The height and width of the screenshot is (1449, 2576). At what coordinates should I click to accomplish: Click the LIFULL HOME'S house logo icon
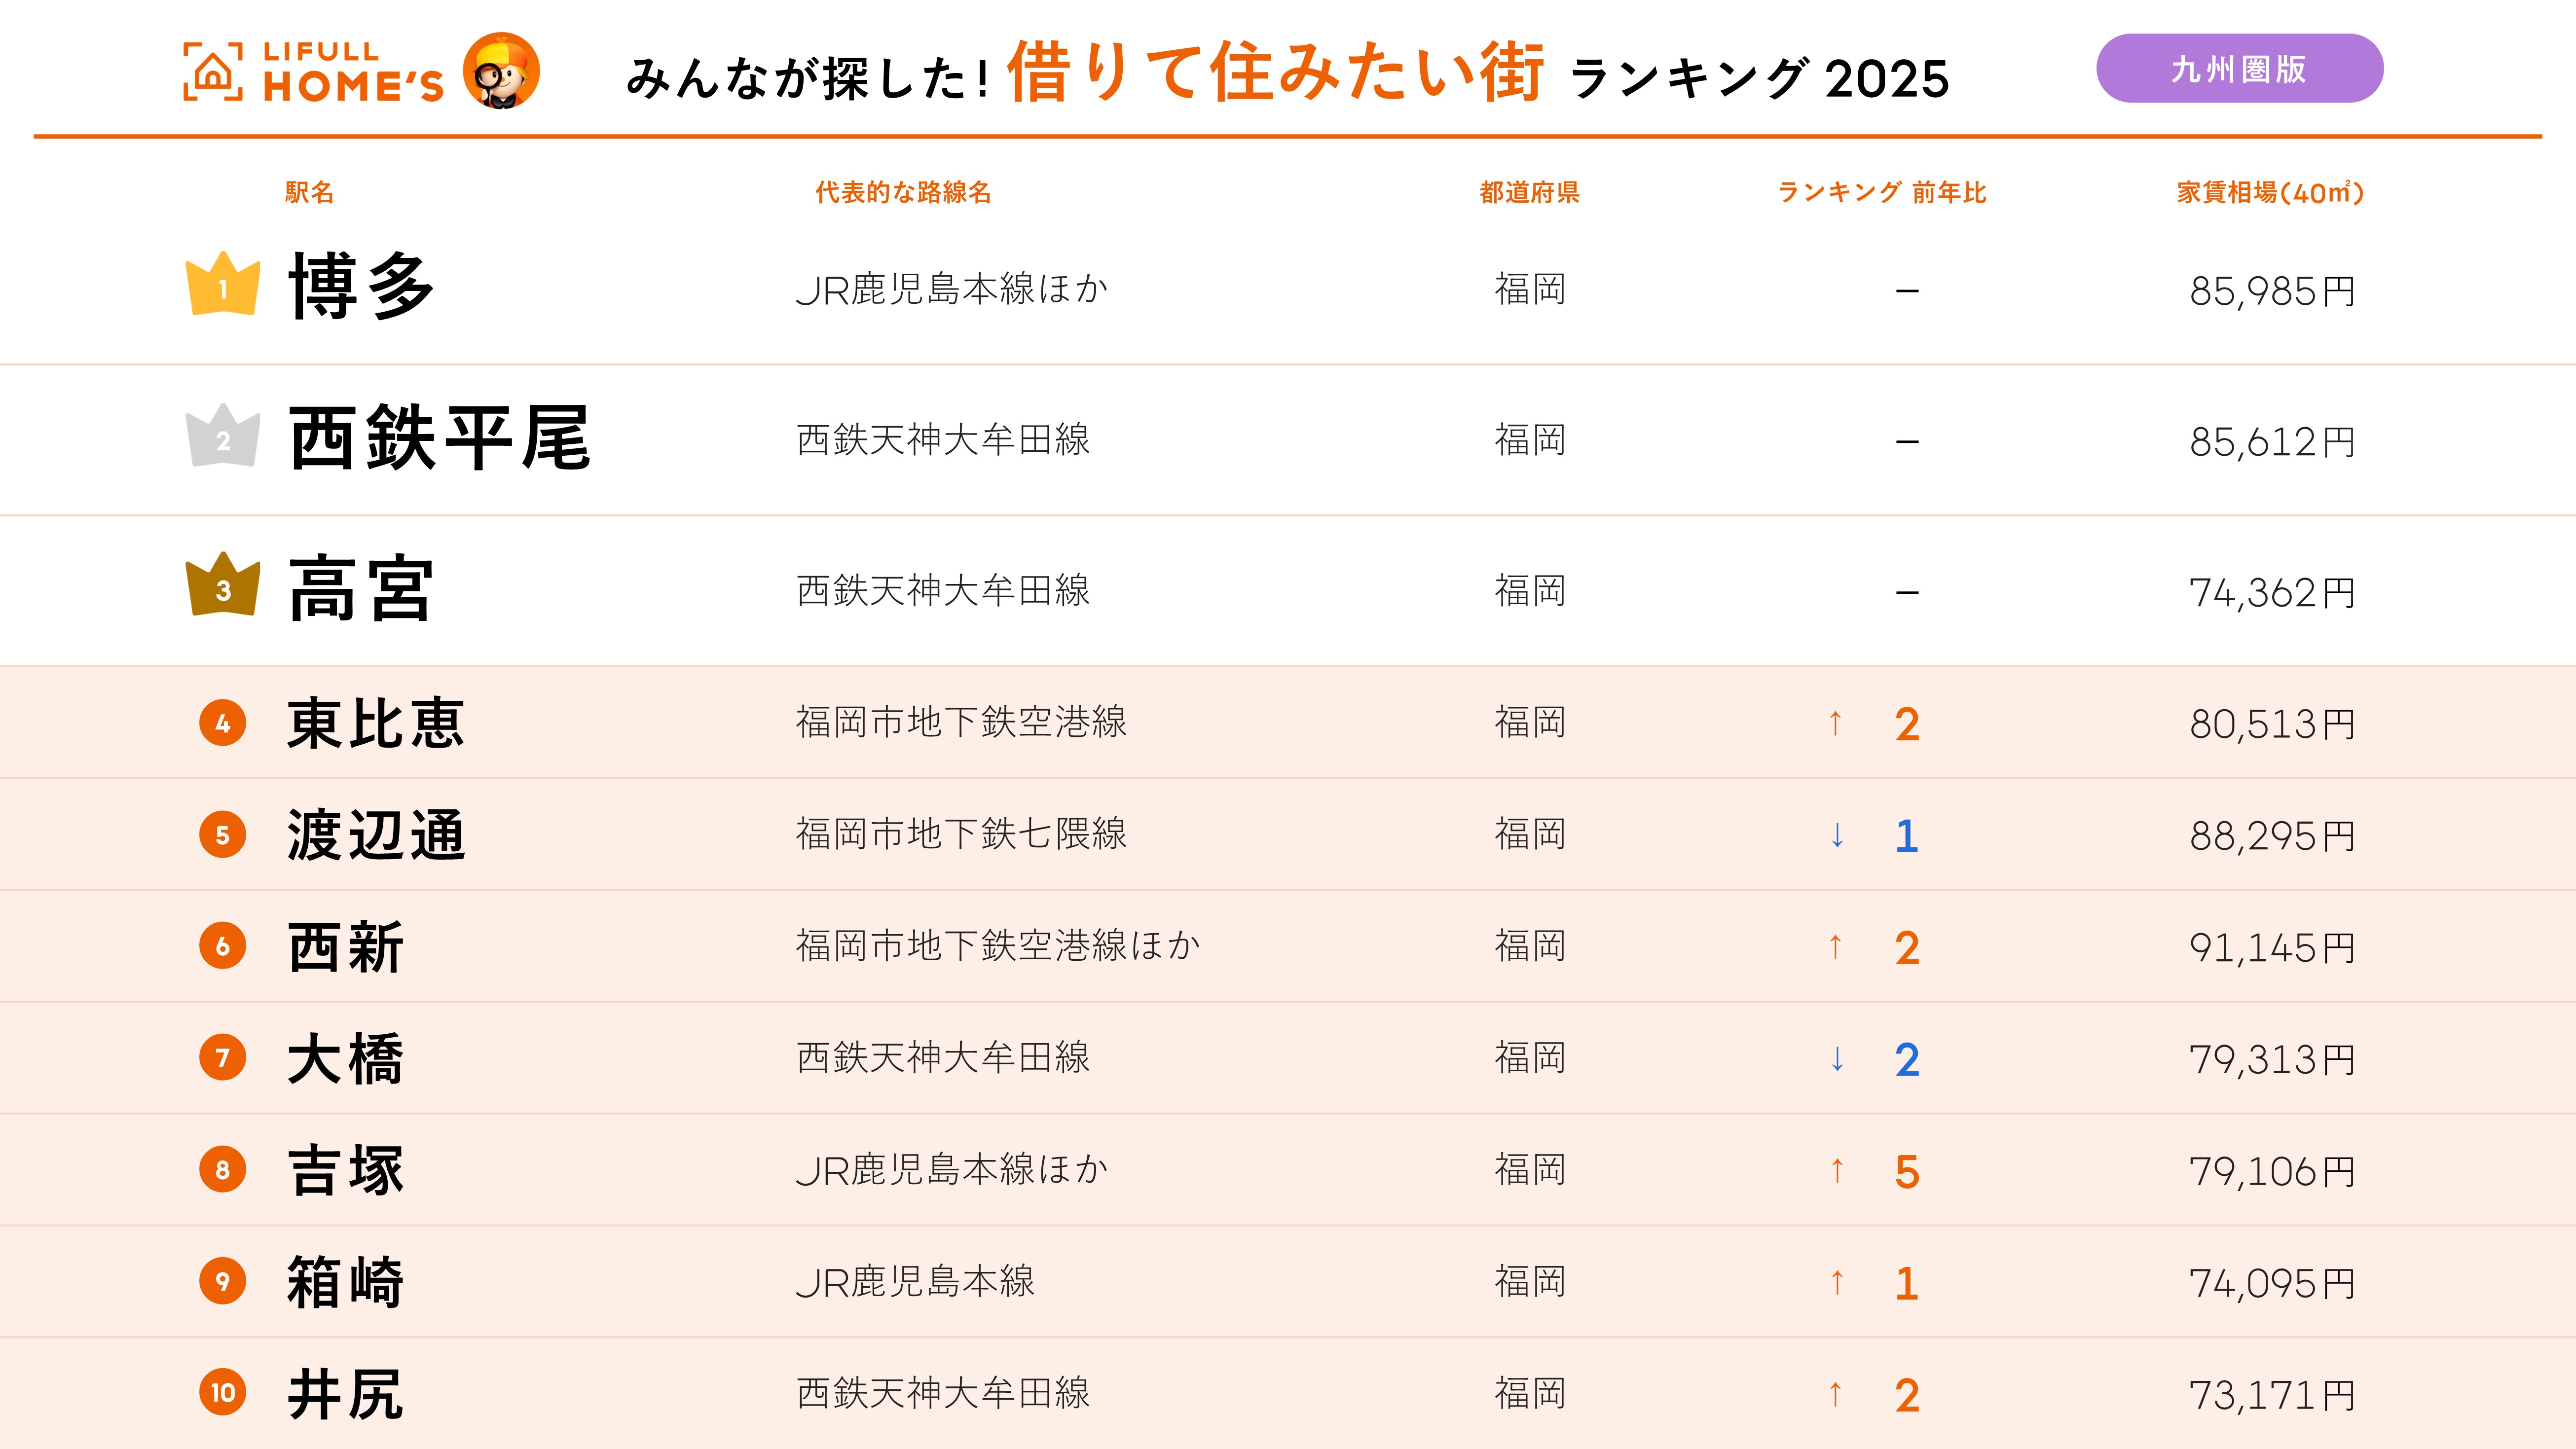(x=213, y=72)
